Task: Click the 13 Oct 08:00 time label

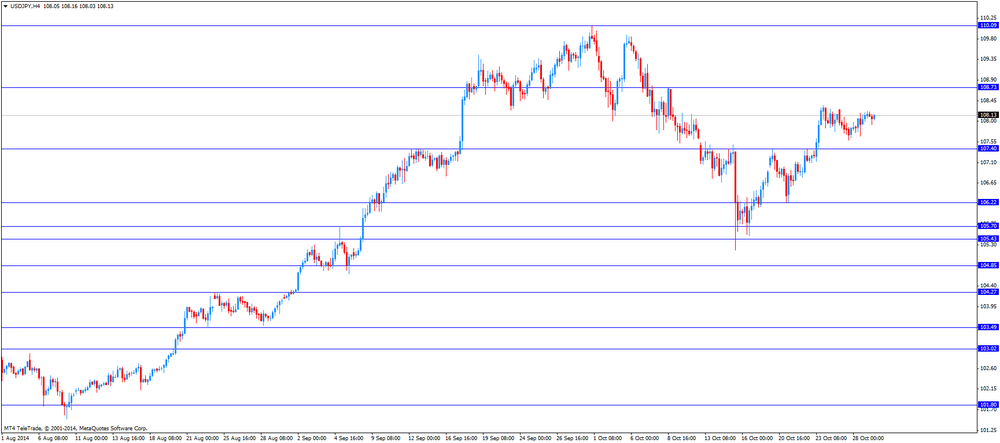Action: 721,439
